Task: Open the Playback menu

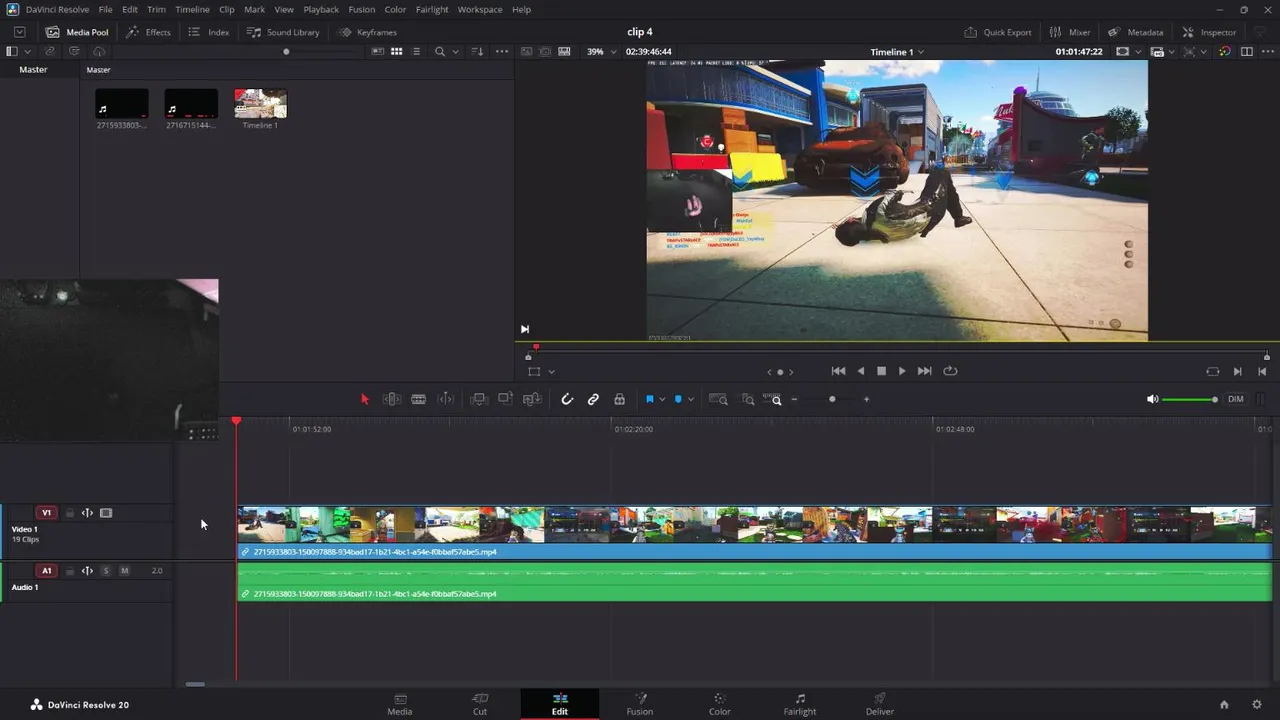Action: point(321,9)
